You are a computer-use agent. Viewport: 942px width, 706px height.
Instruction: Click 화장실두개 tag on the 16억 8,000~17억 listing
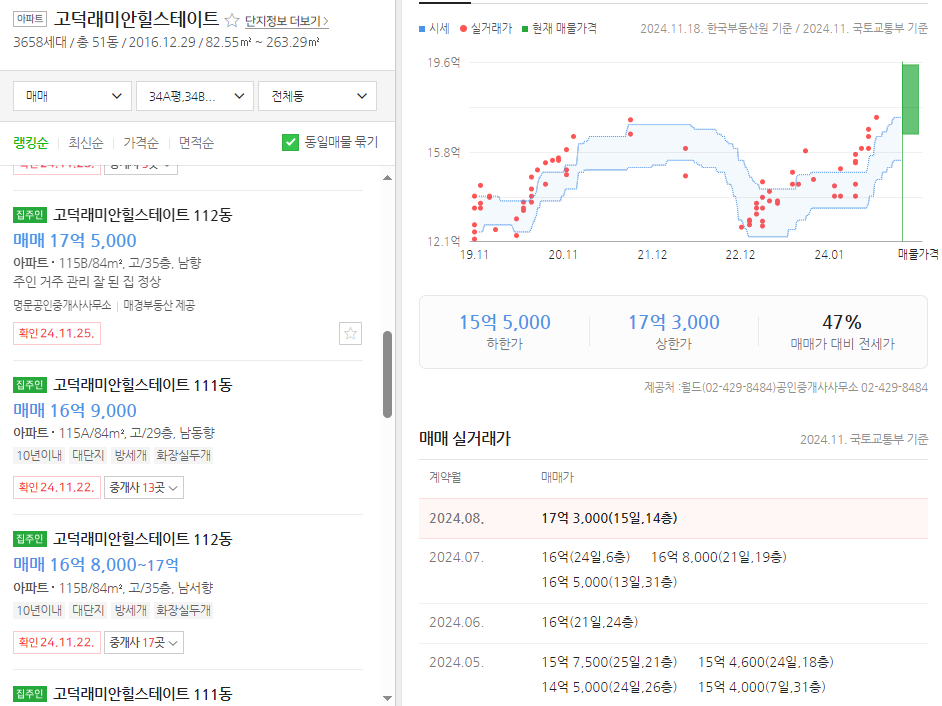(183, 610)
